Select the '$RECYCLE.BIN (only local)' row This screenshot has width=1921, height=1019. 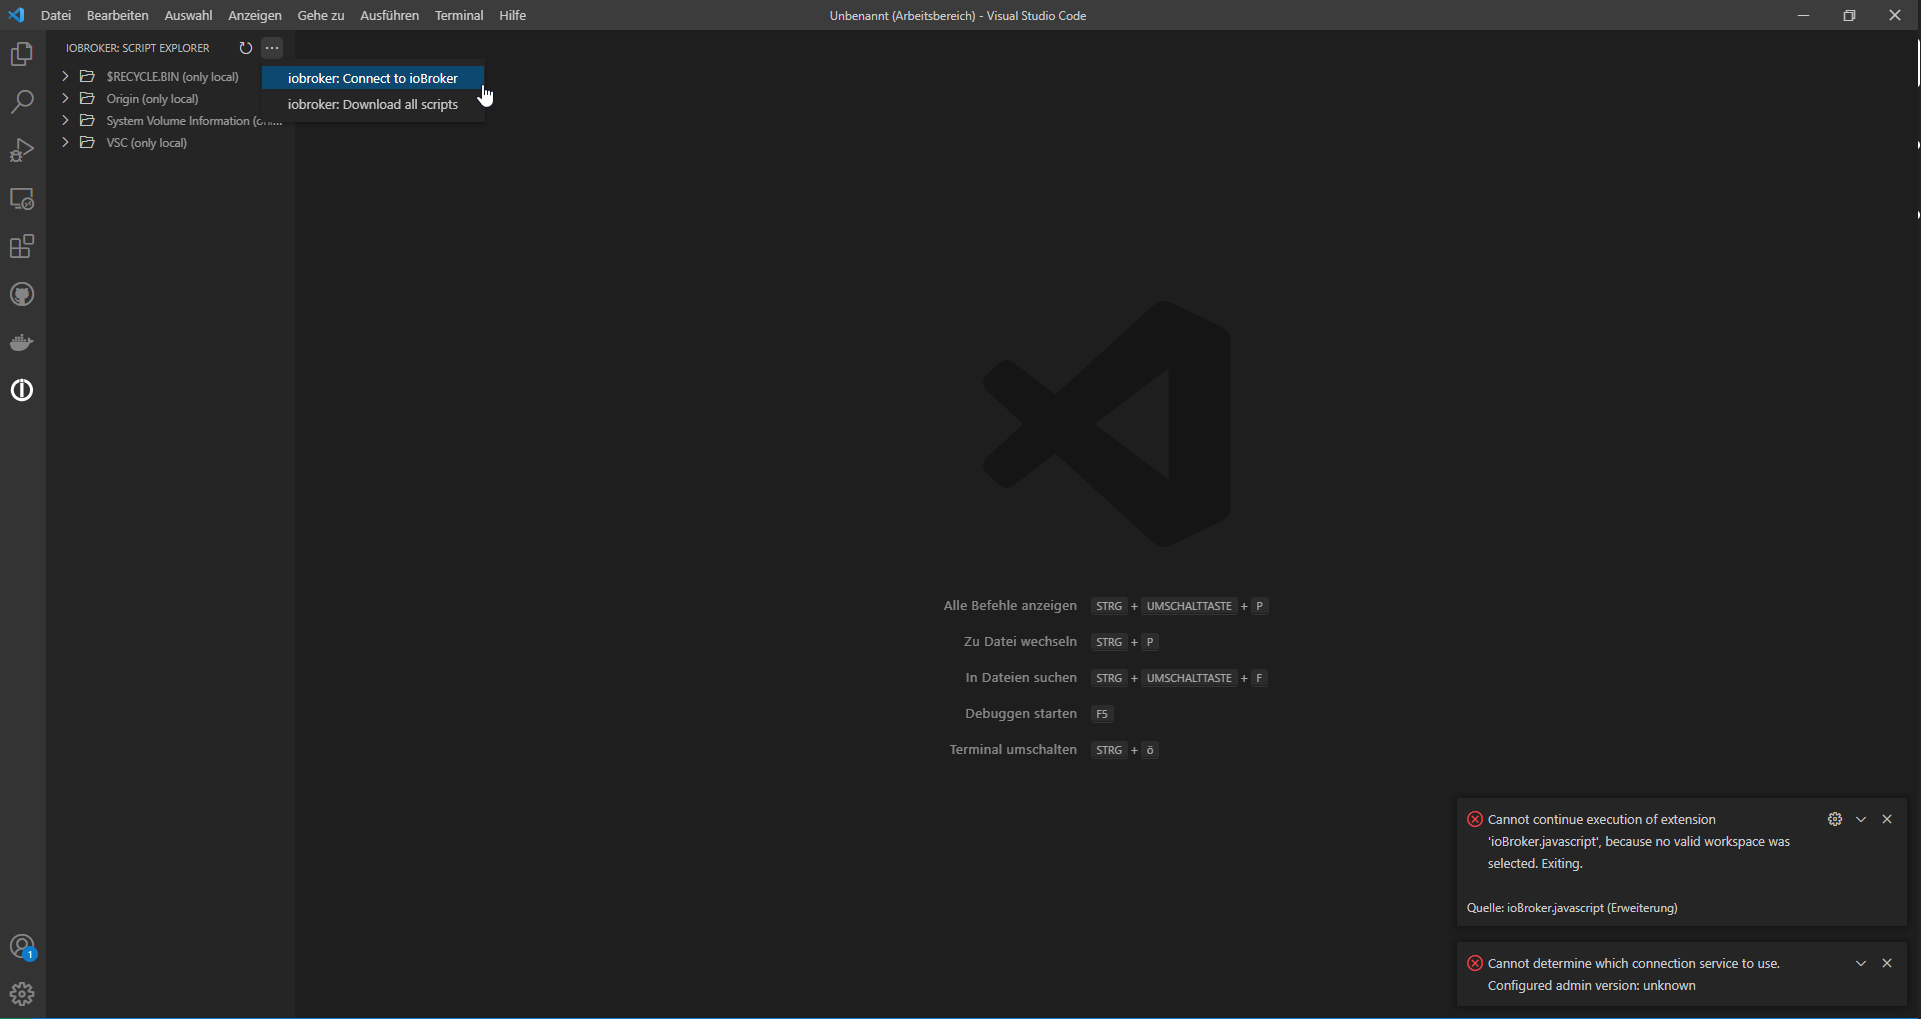tap(170, 76)
